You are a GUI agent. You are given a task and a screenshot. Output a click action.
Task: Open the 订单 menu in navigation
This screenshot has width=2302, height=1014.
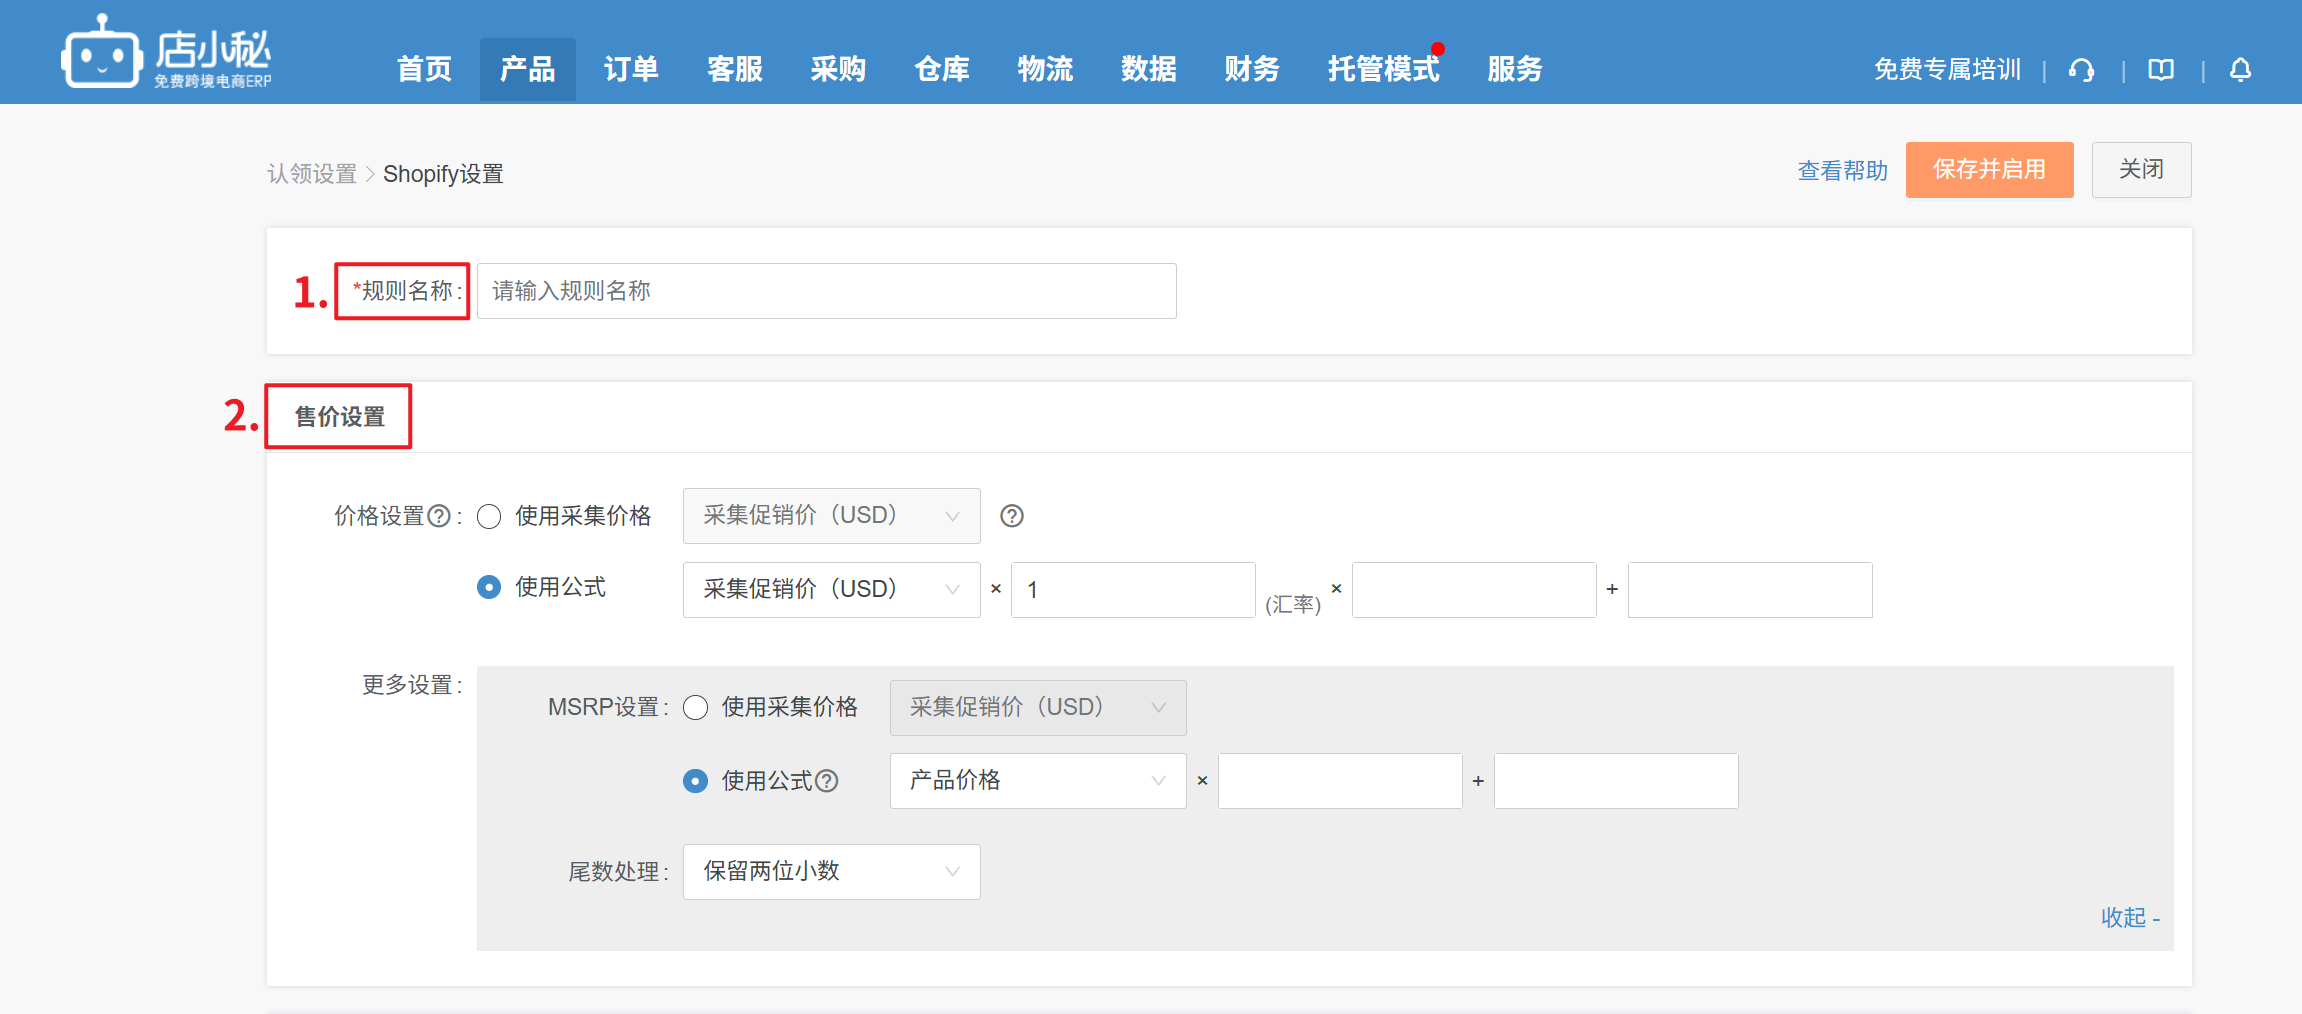pyautogui.click(x=631, y=69)
